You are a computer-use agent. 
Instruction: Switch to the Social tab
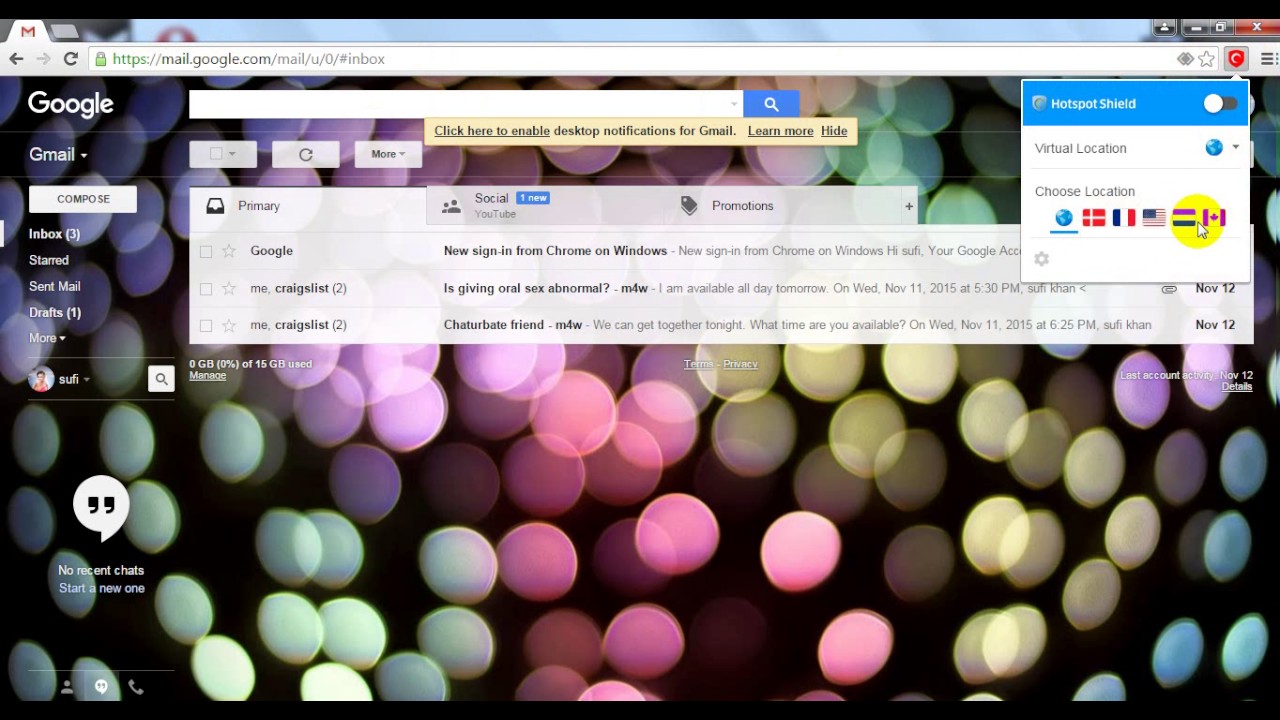[544, 206]
